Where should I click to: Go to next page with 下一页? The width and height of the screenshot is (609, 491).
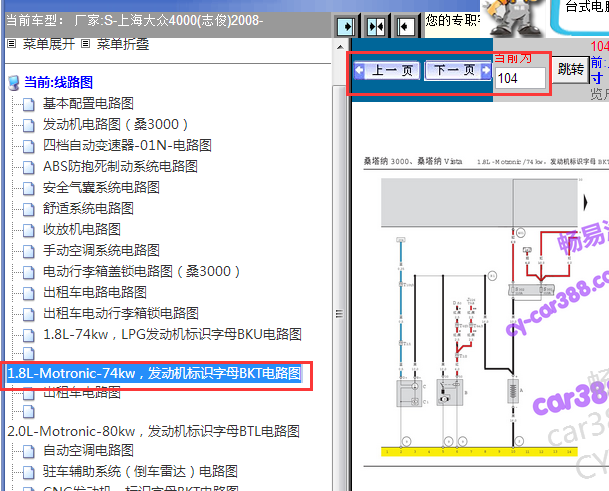[458, 70]
